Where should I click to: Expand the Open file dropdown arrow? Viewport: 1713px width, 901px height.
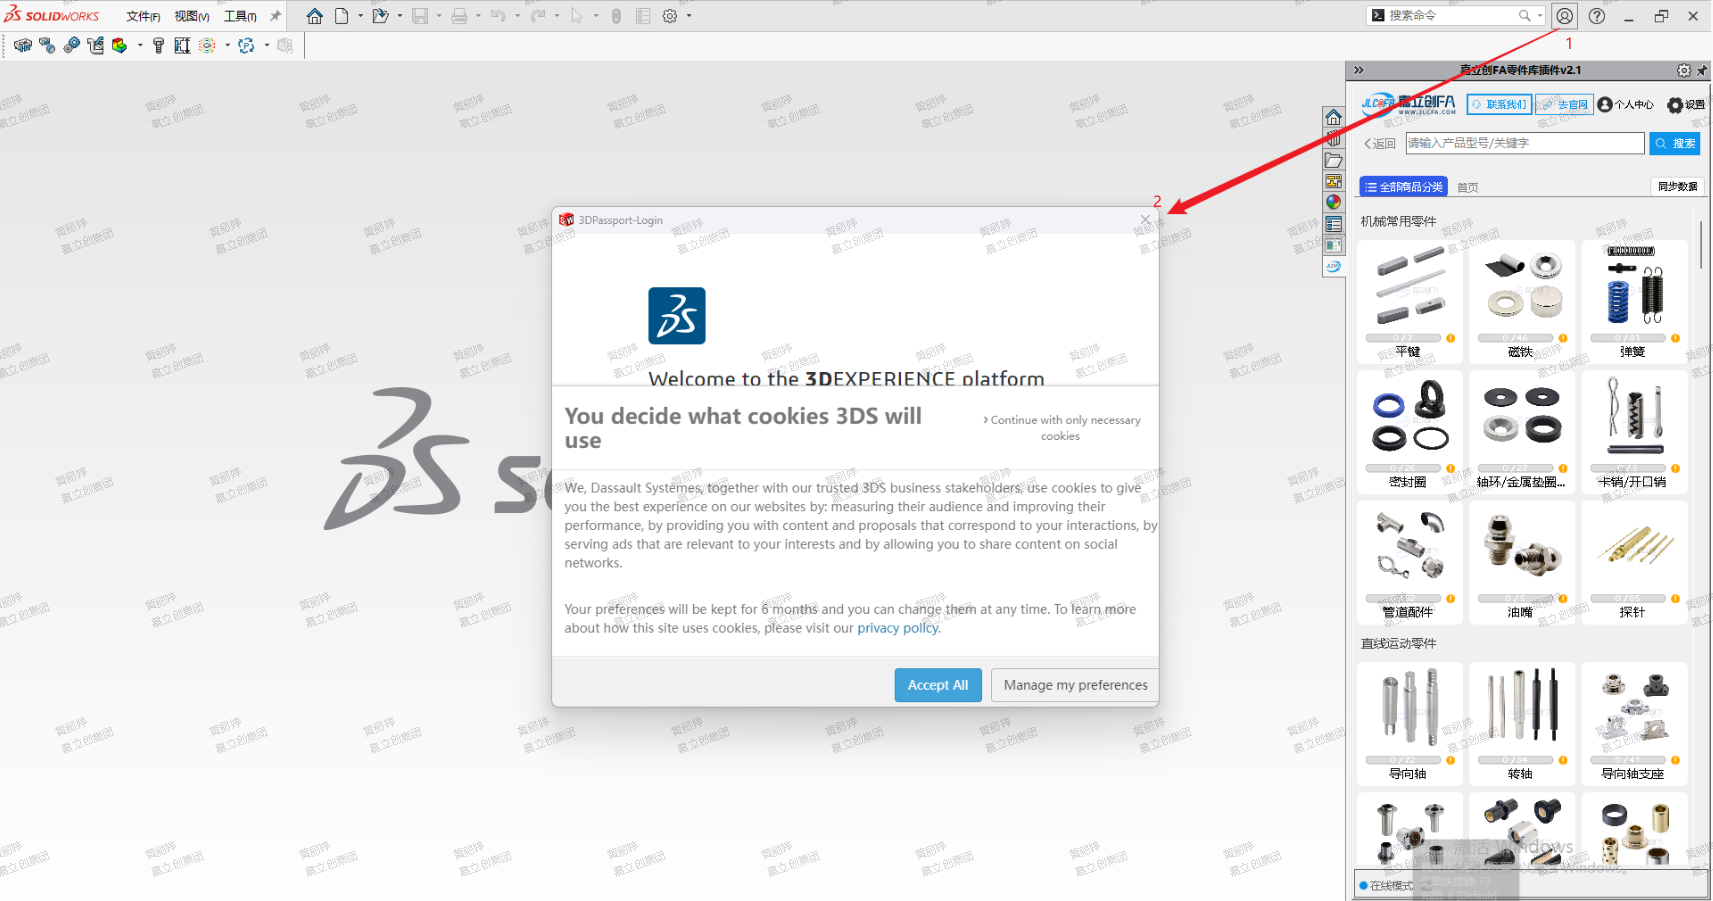(400, 16)
